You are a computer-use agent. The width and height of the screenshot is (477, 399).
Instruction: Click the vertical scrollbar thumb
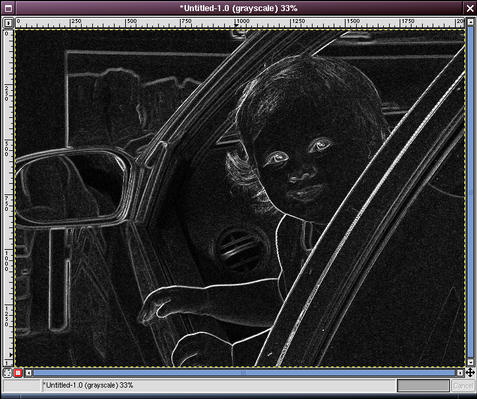coord(470,192)
